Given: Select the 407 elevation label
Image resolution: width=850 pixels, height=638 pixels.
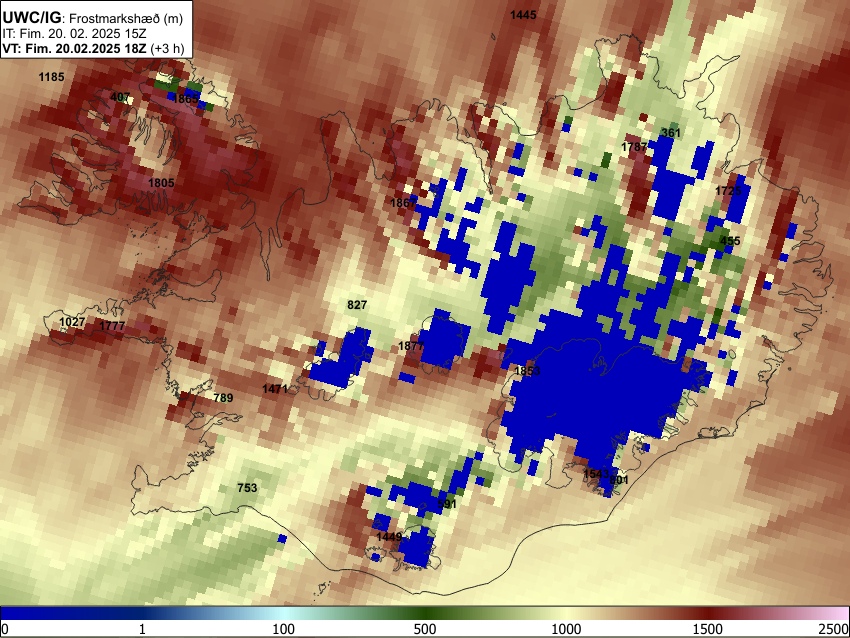Looking at the screenshot, I should (x=119, y=97).
